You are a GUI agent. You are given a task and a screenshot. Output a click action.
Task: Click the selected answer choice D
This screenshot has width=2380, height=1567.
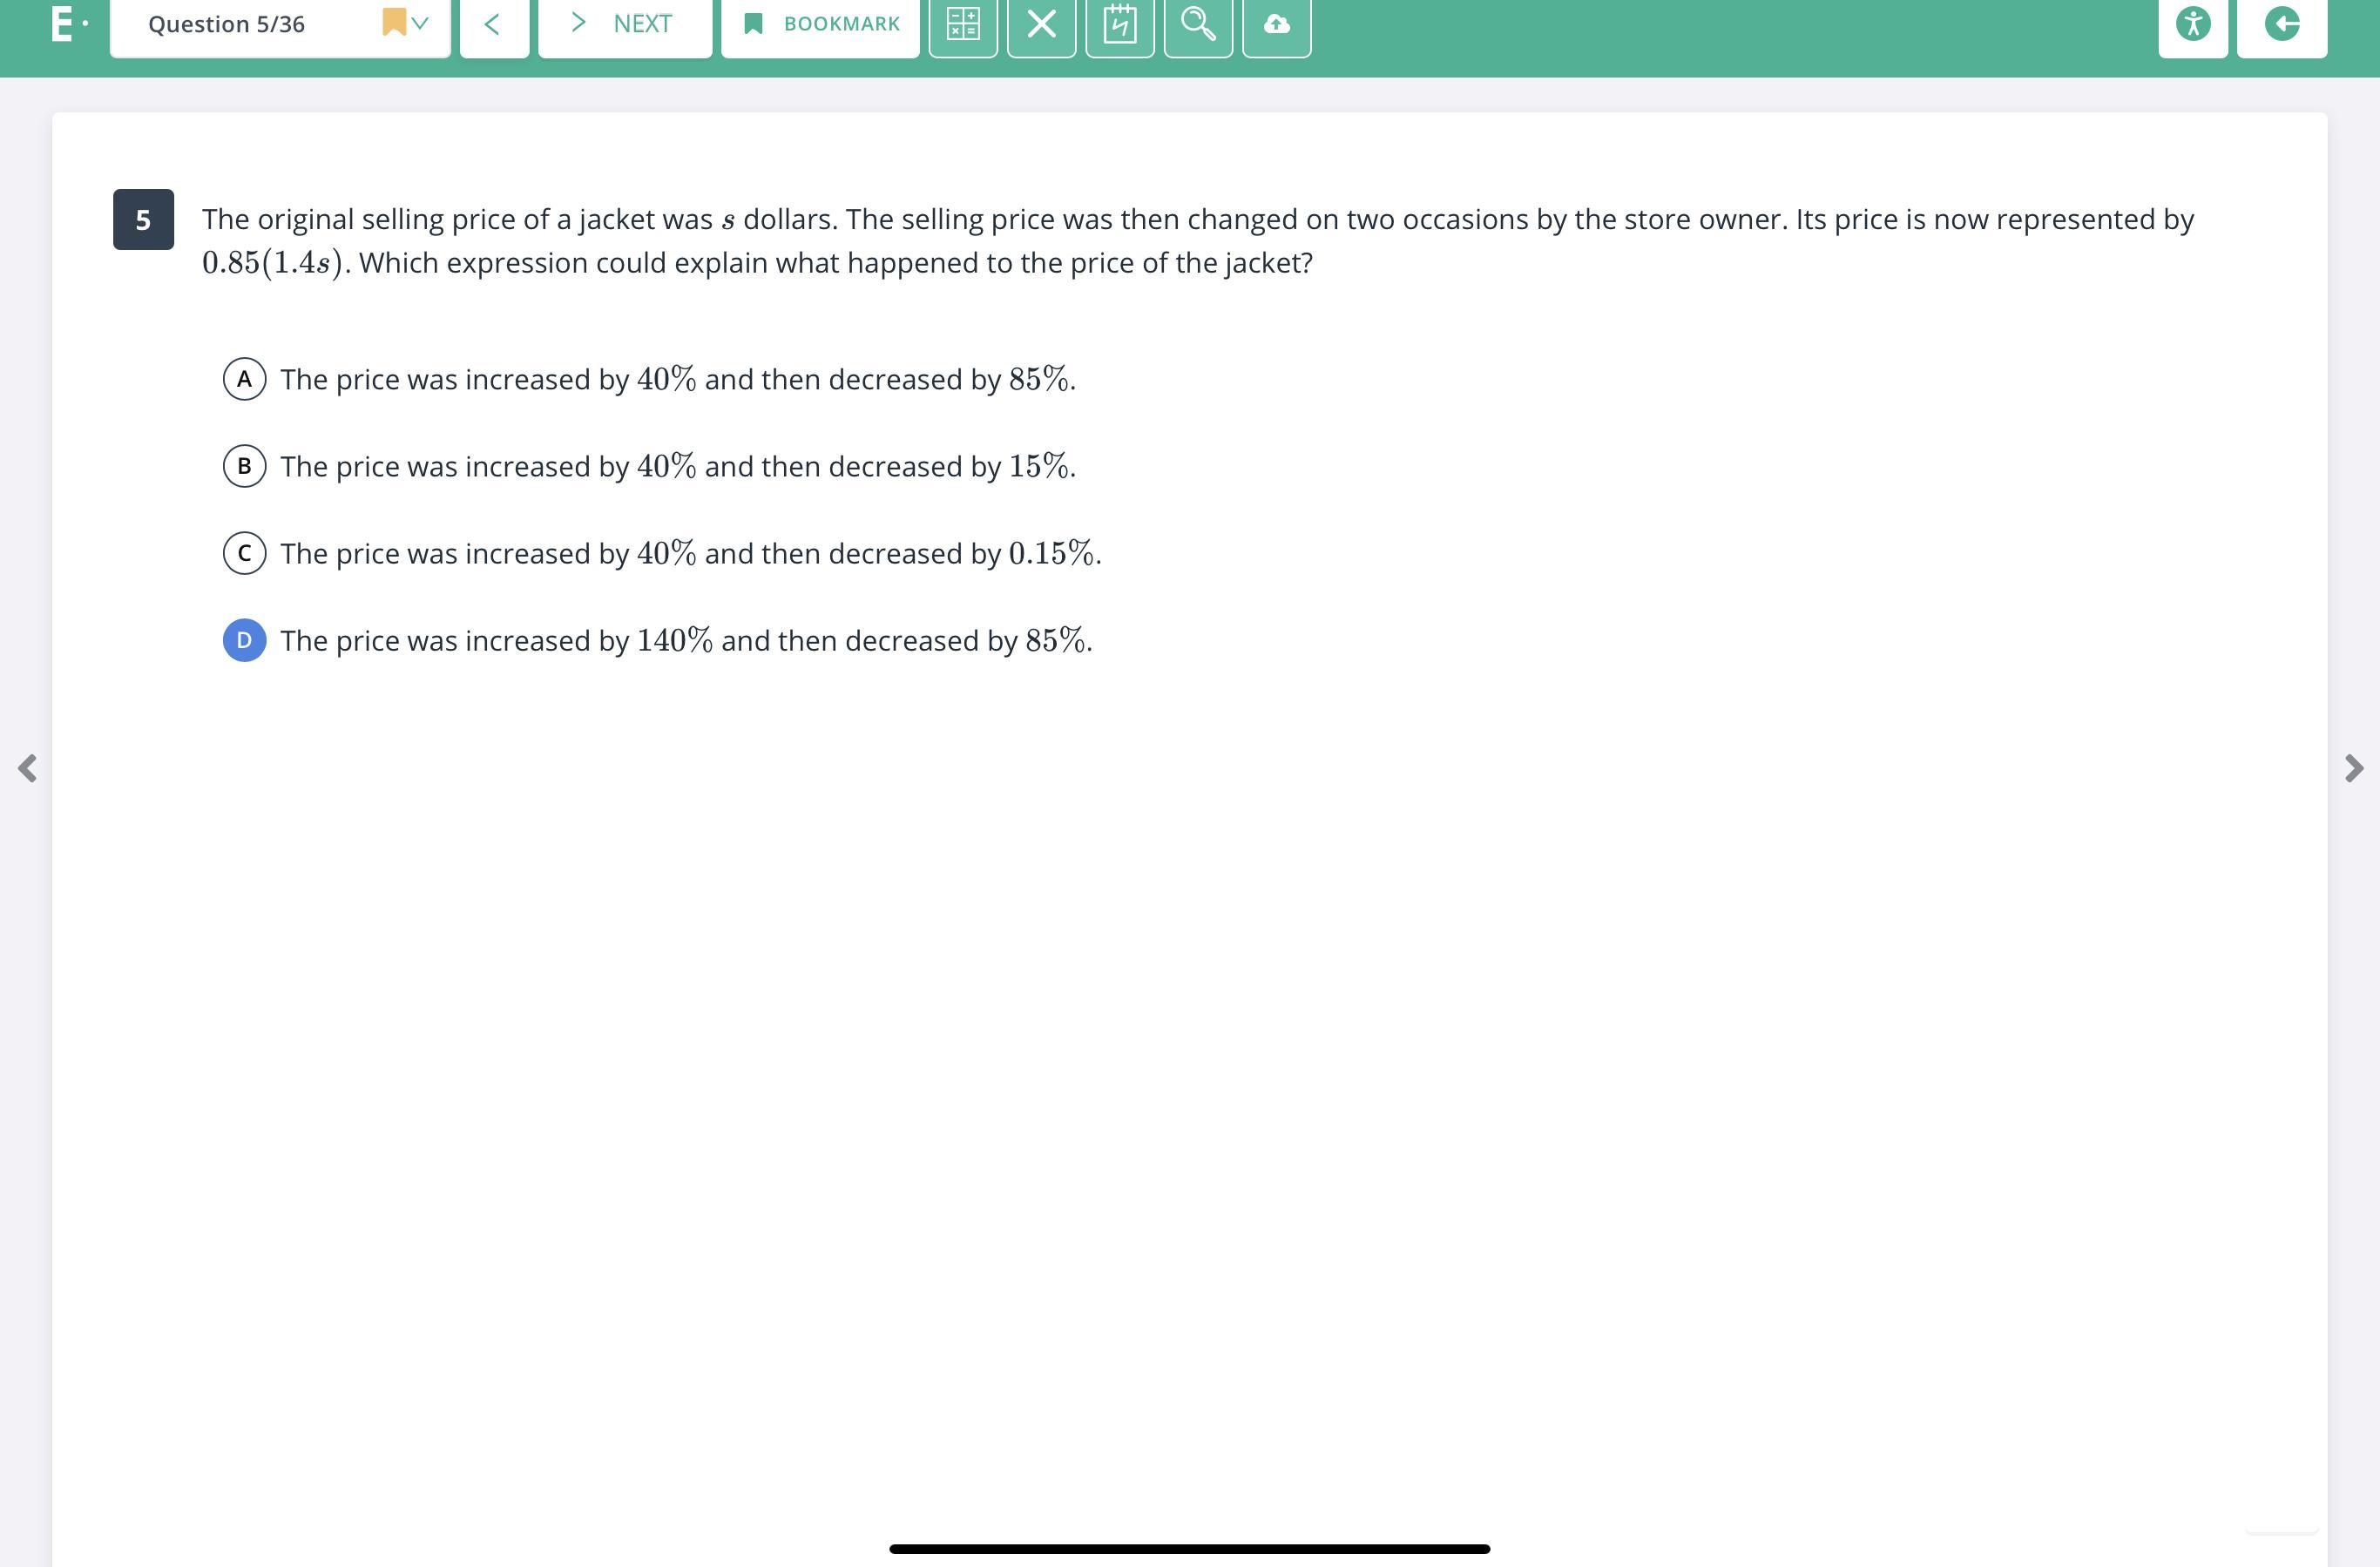(244, 640)
